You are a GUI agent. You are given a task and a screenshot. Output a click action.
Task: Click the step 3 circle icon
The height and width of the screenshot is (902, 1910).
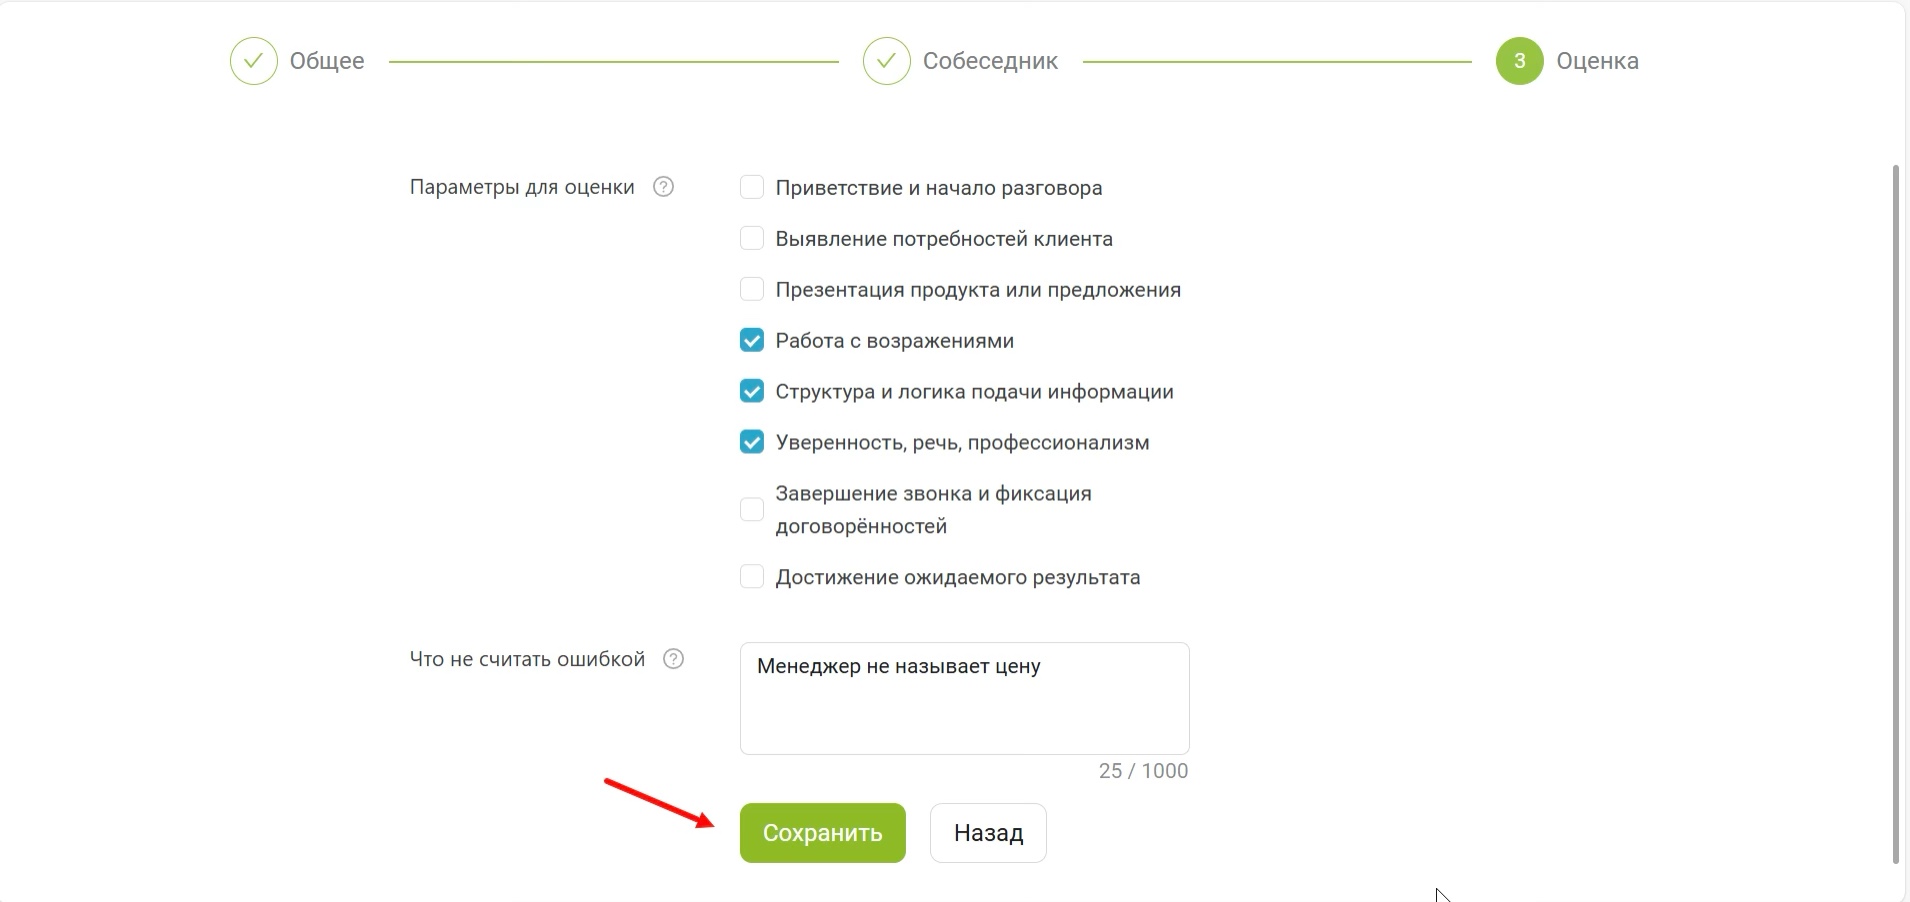coord(1519,61)
